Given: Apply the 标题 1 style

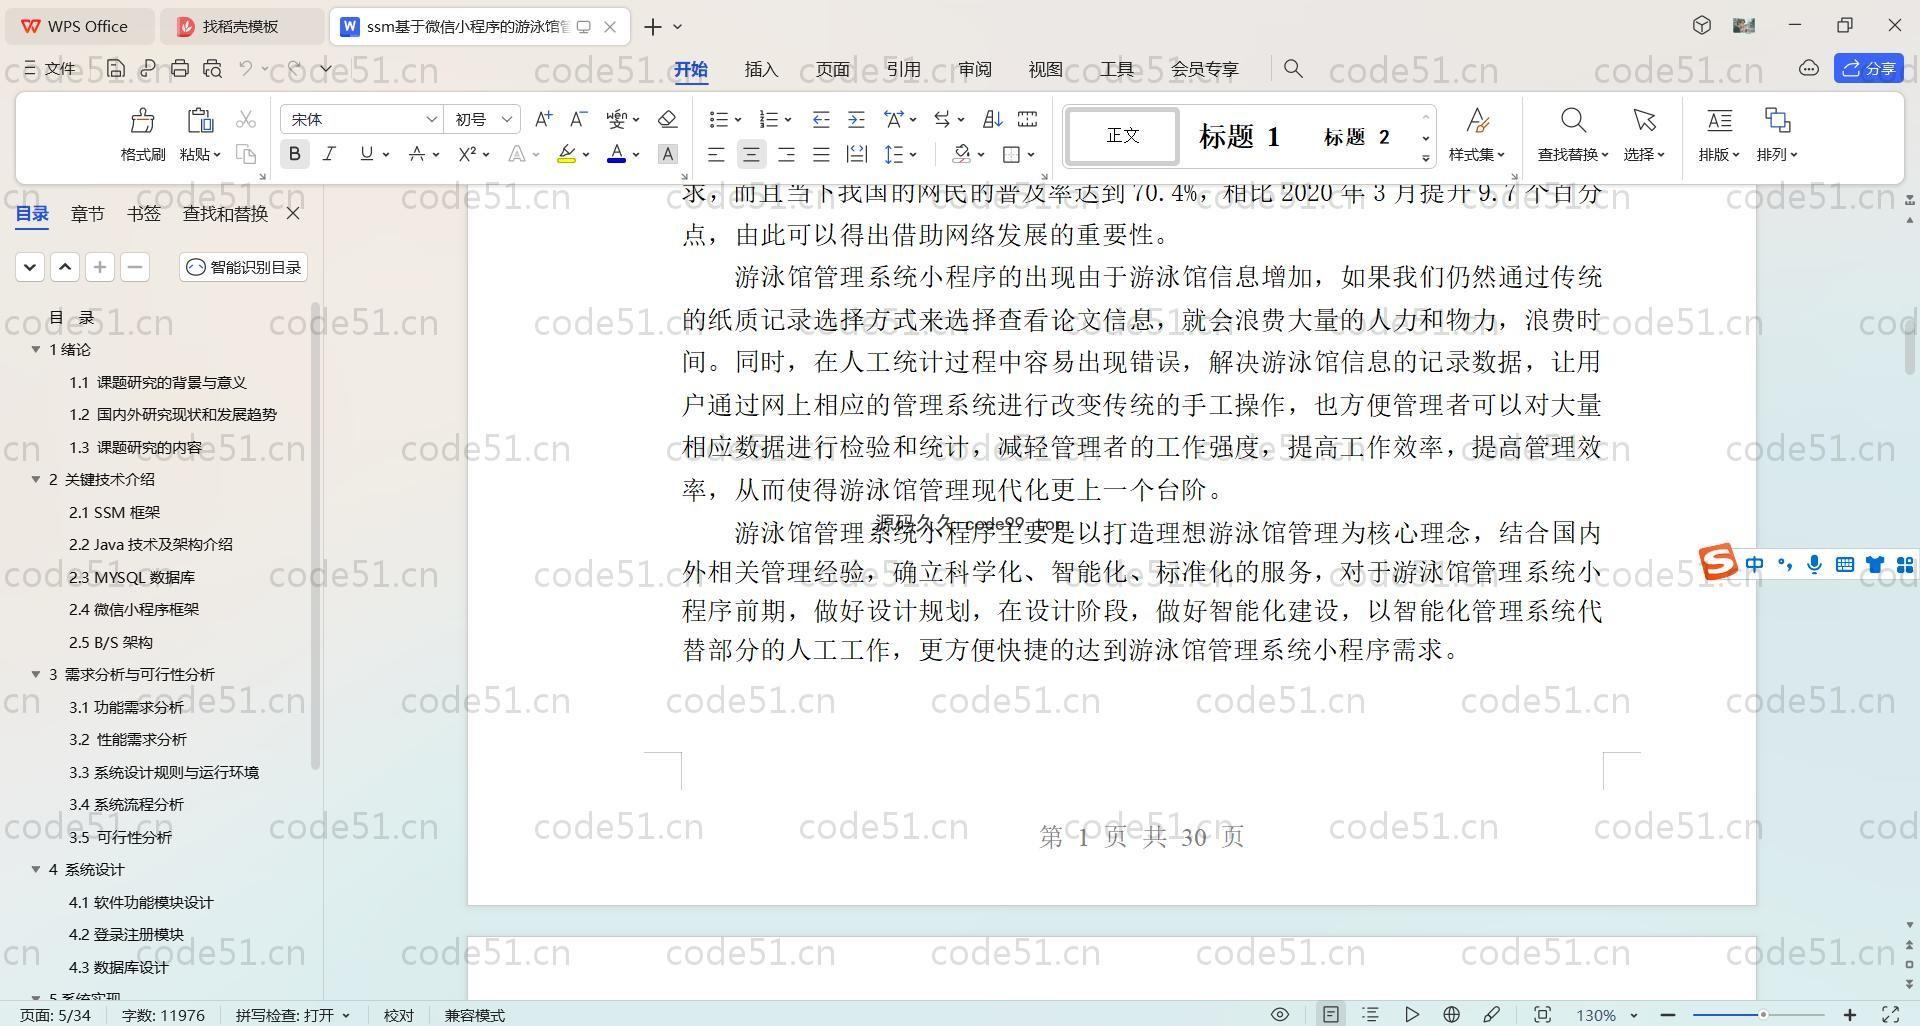Looking at the screenshot, I should (x=1239, y=136).
